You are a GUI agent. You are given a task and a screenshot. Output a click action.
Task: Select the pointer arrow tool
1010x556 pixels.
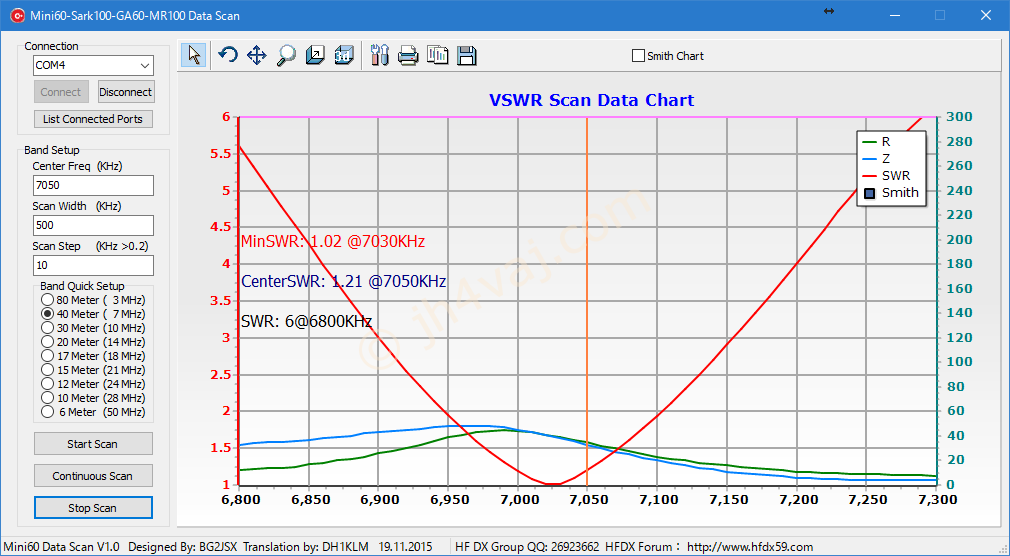pos(193,55)
